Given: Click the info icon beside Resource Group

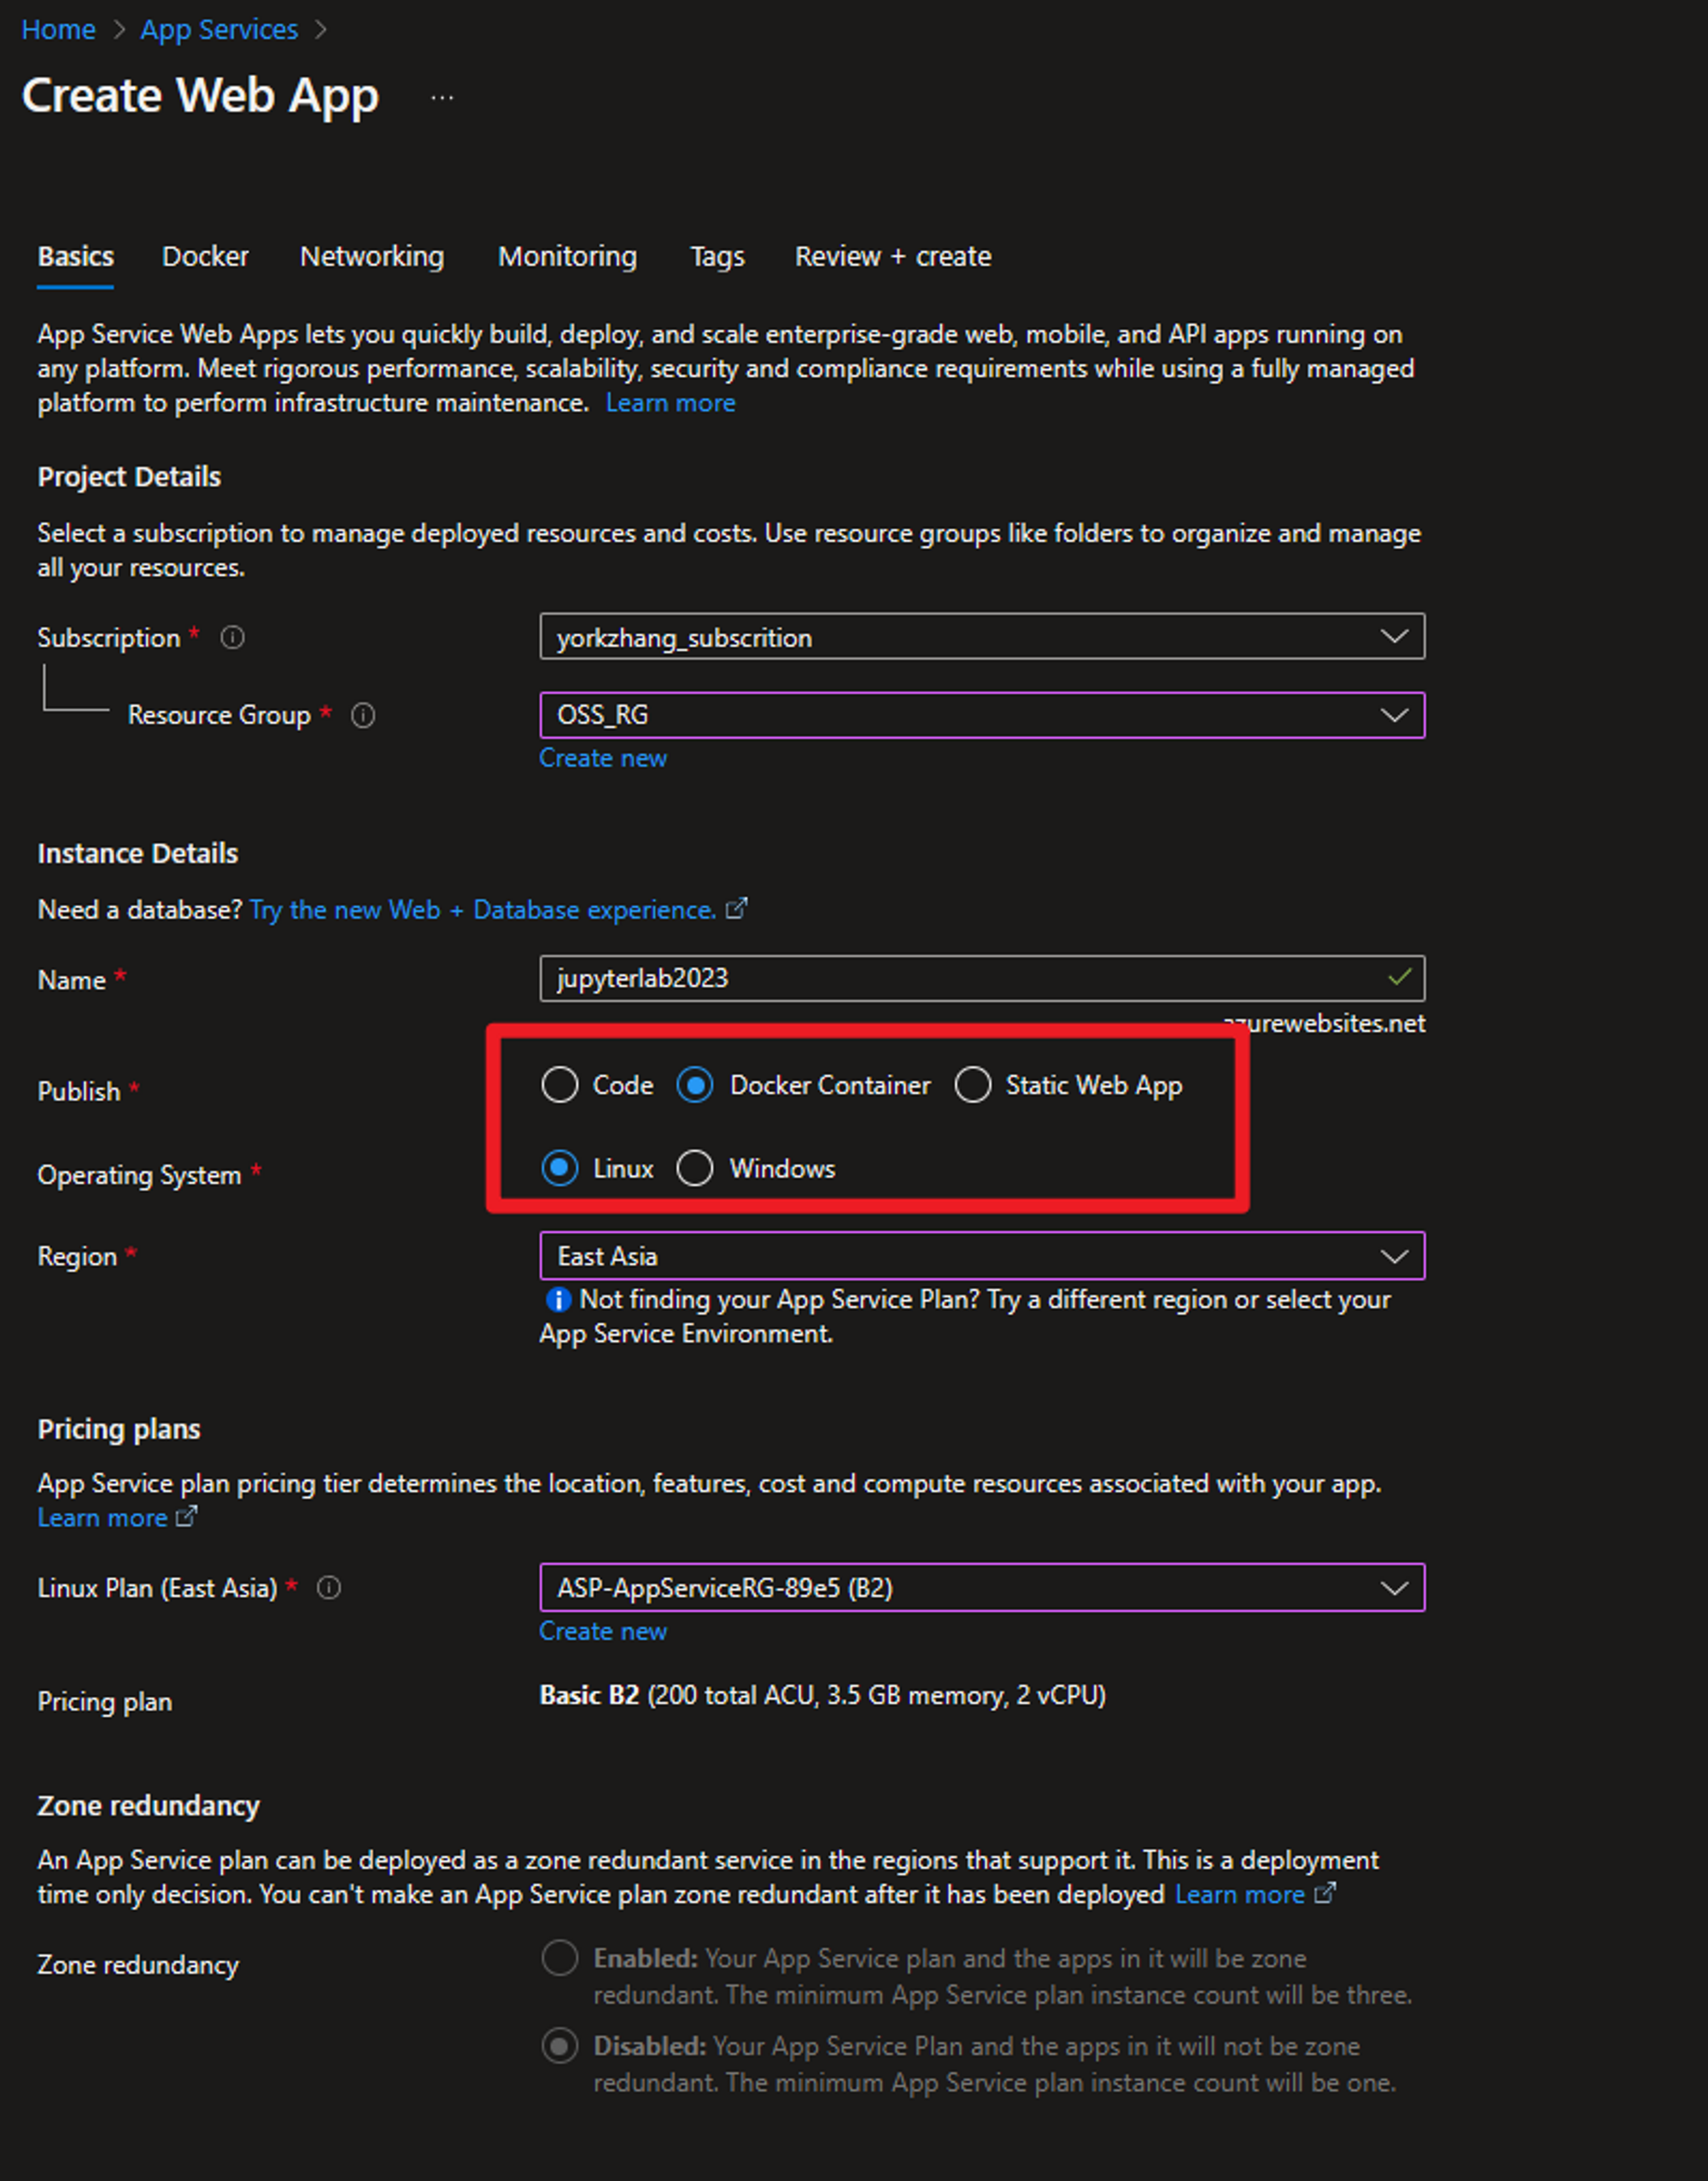Looking at the screenshot, I should point(363,715).
